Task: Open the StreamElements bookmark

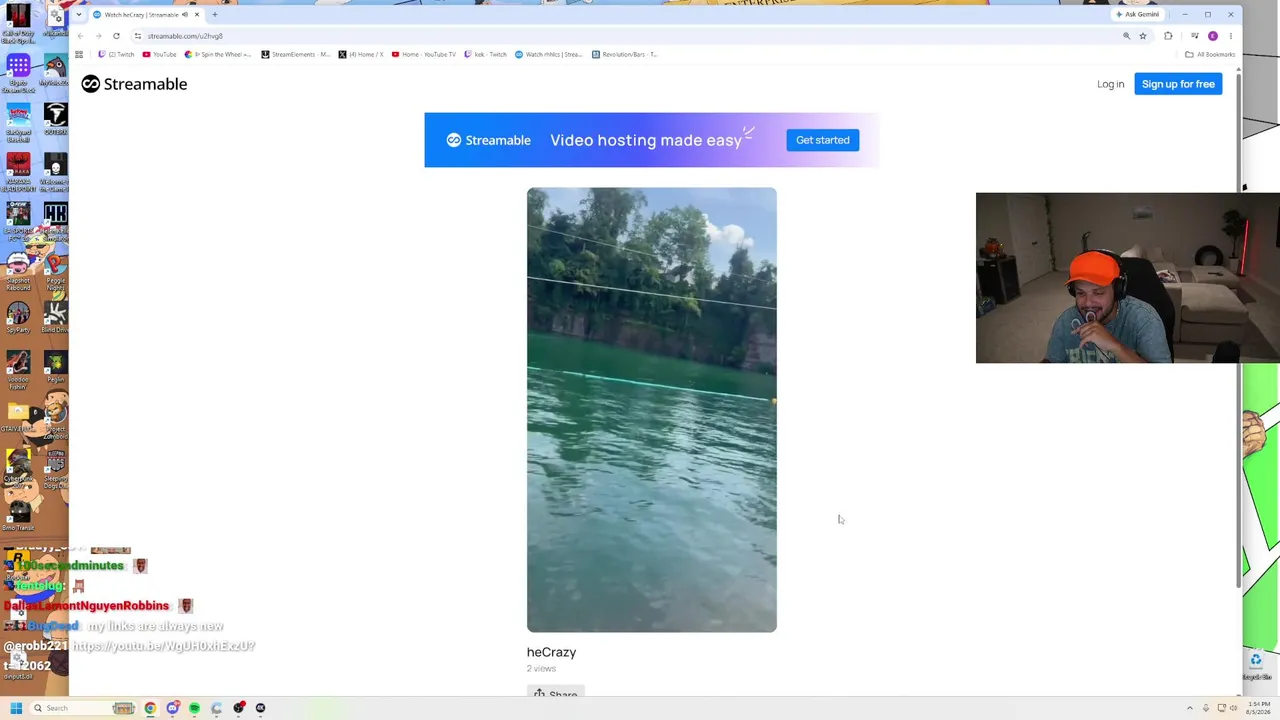Action: coord(296,54)
